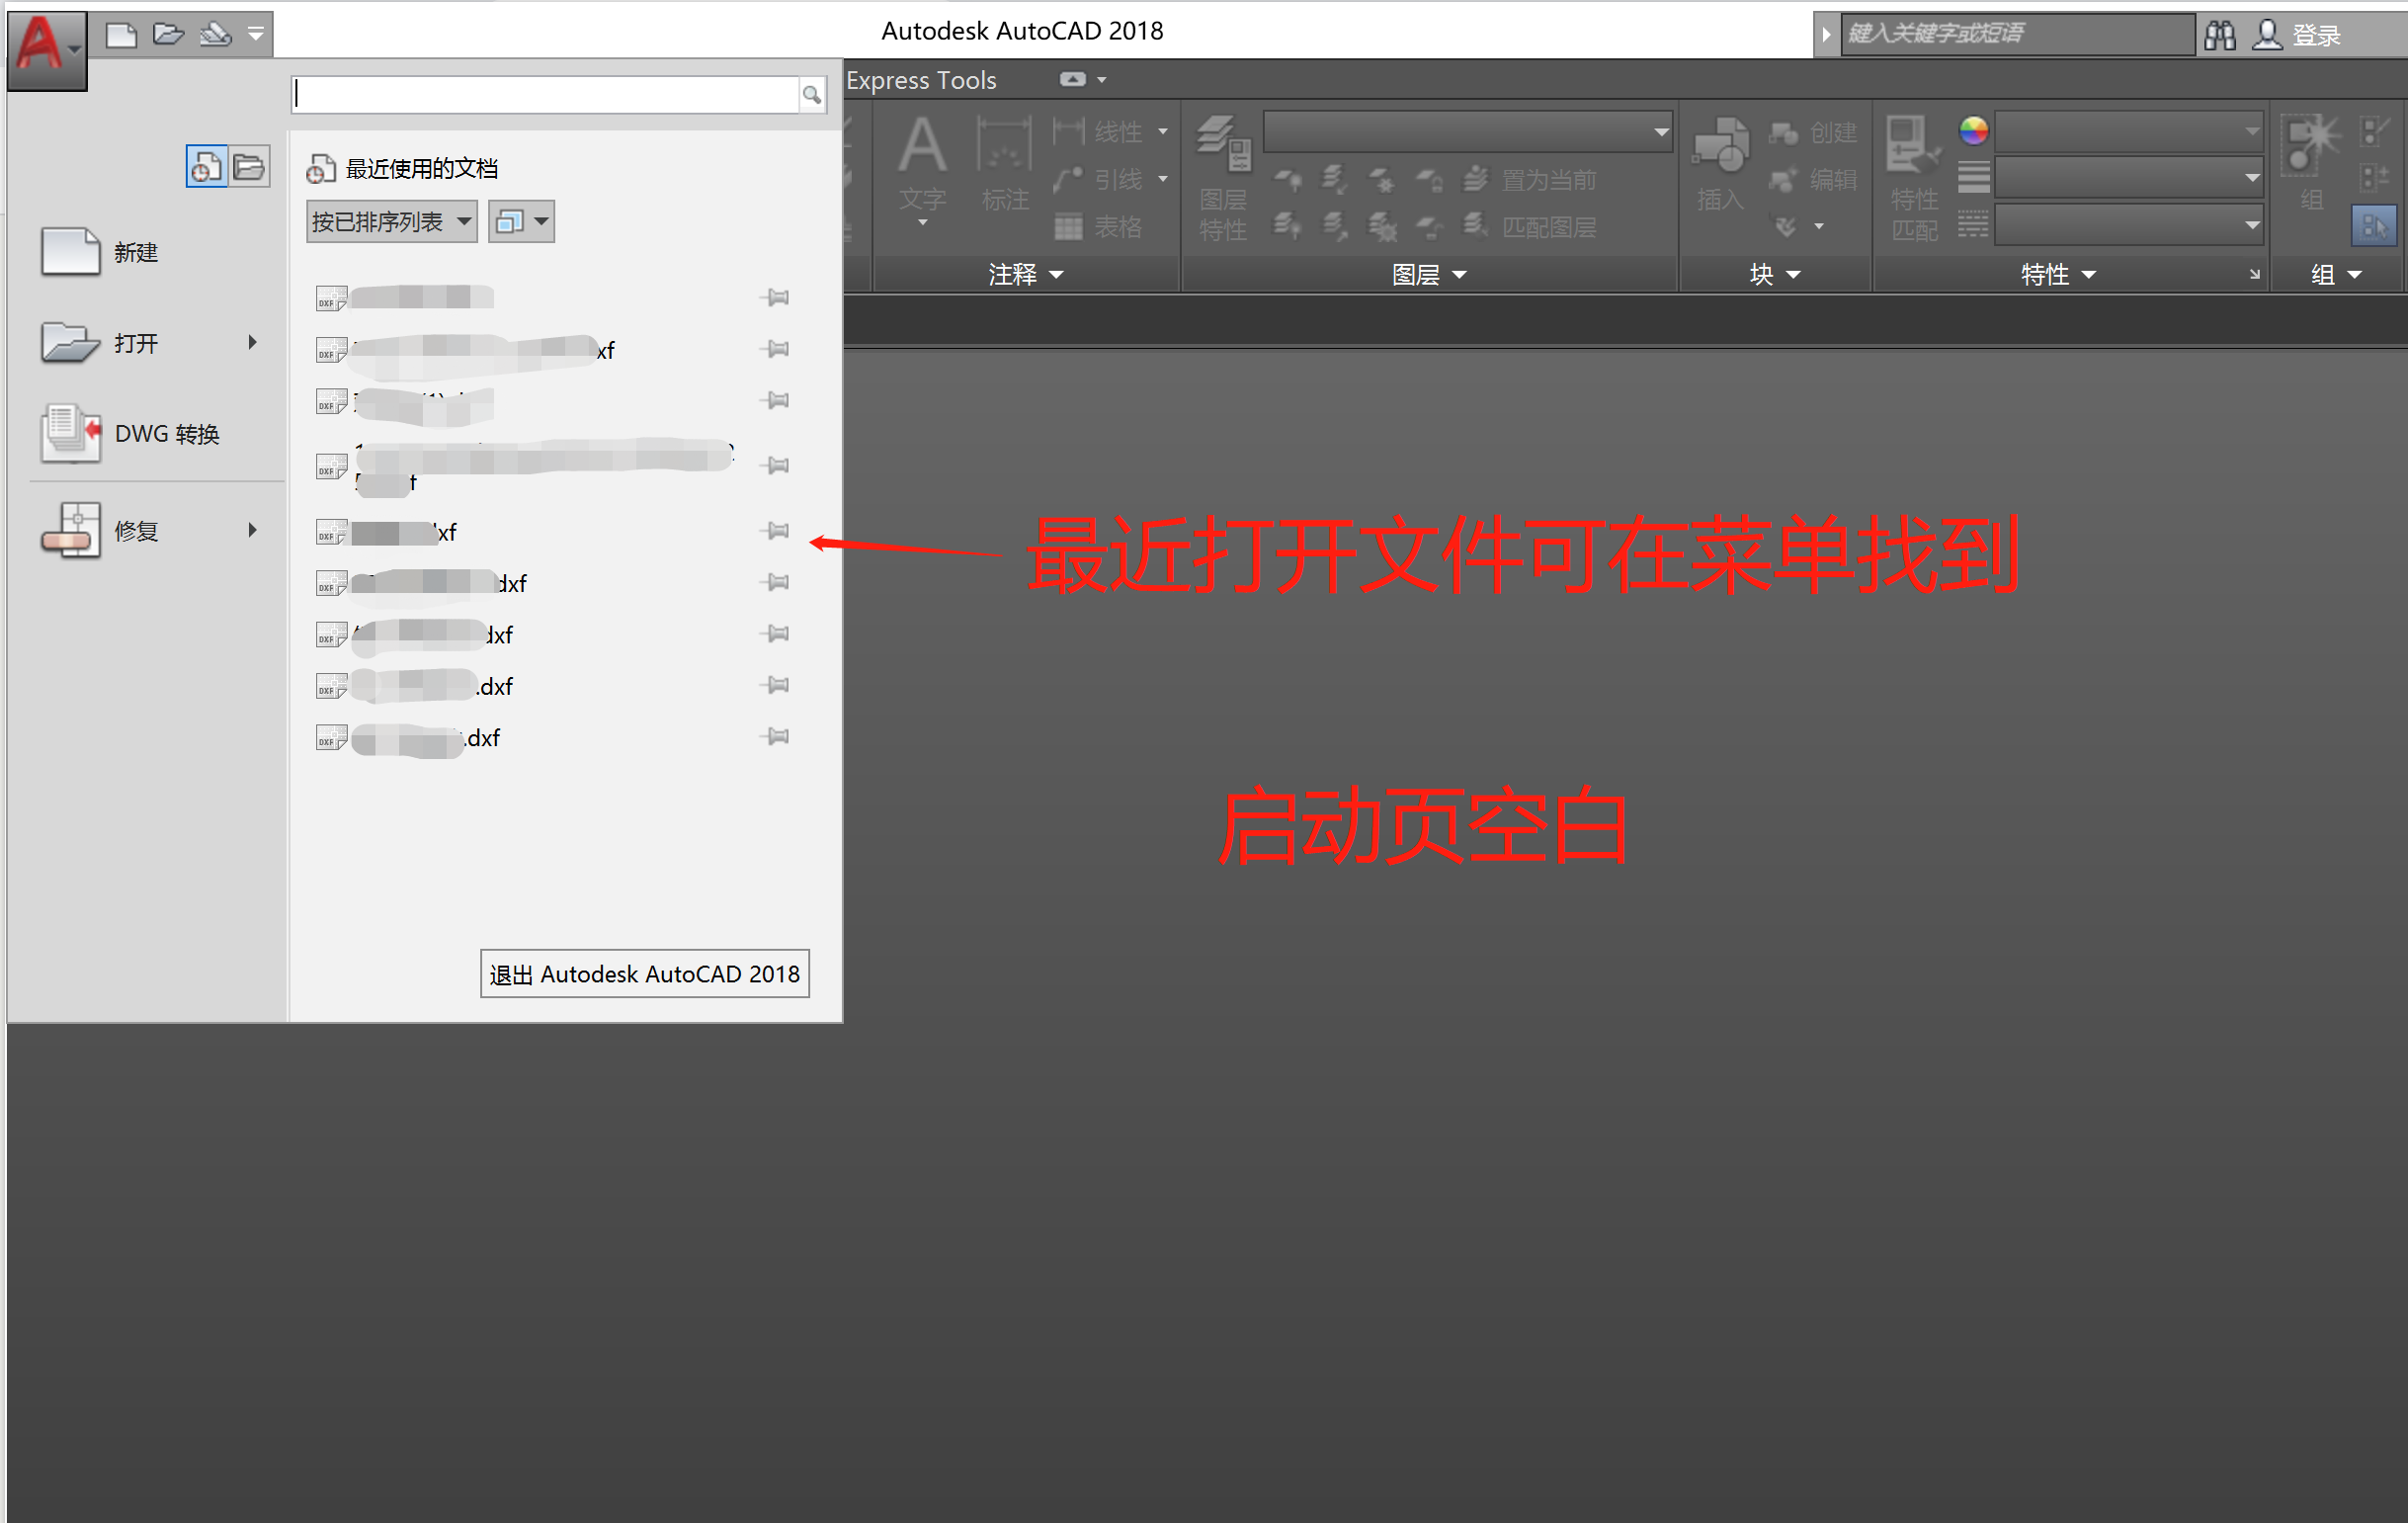This screenshot has height=1523, width=2408.
Task: Click the Plot printer icon in quick access toolbar
Action: [x=216, y=35]
